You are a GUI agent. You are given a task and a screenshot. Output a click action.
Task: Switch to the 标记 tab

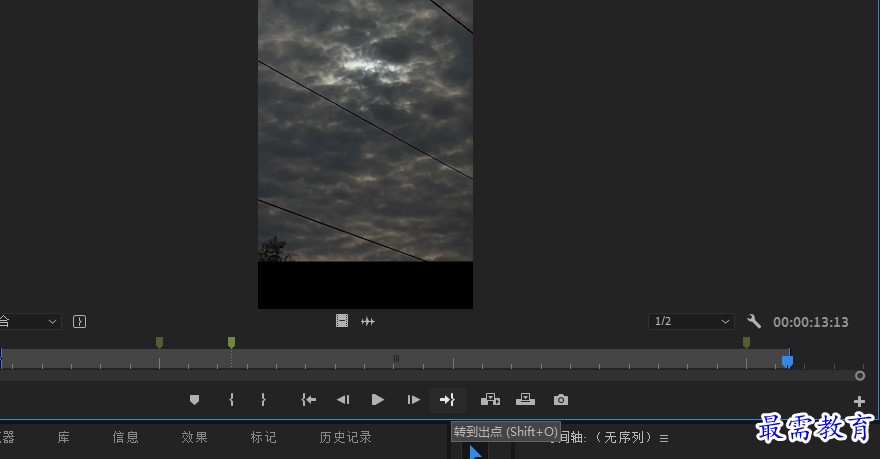point(263,437)
